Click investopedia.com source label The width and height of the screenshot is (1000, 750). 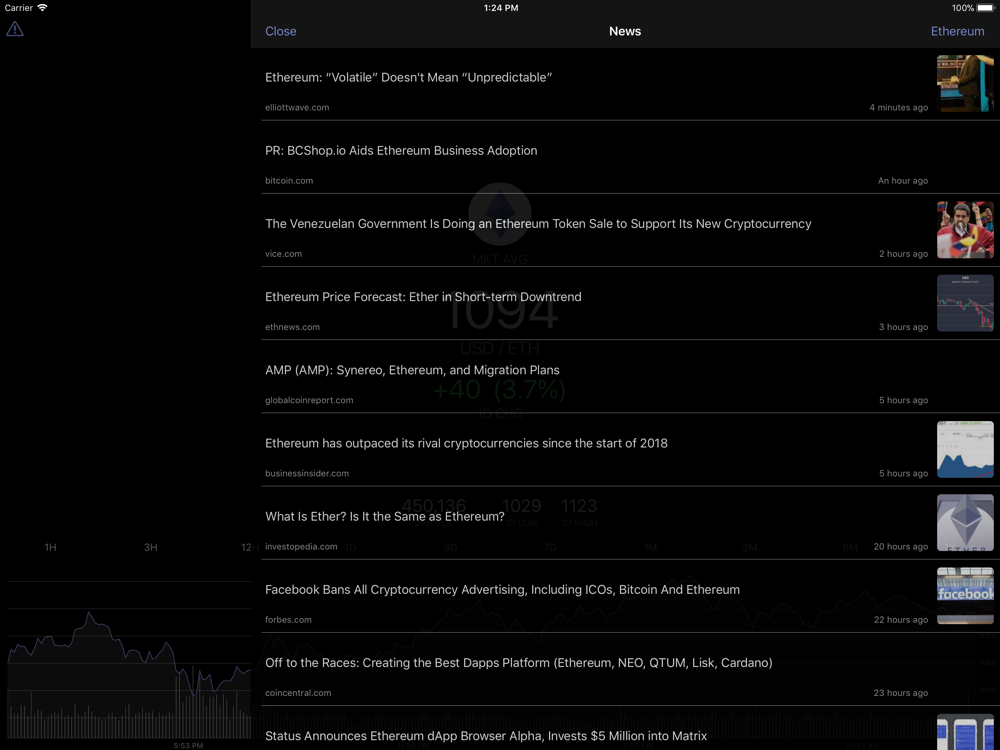pos(301,547)
